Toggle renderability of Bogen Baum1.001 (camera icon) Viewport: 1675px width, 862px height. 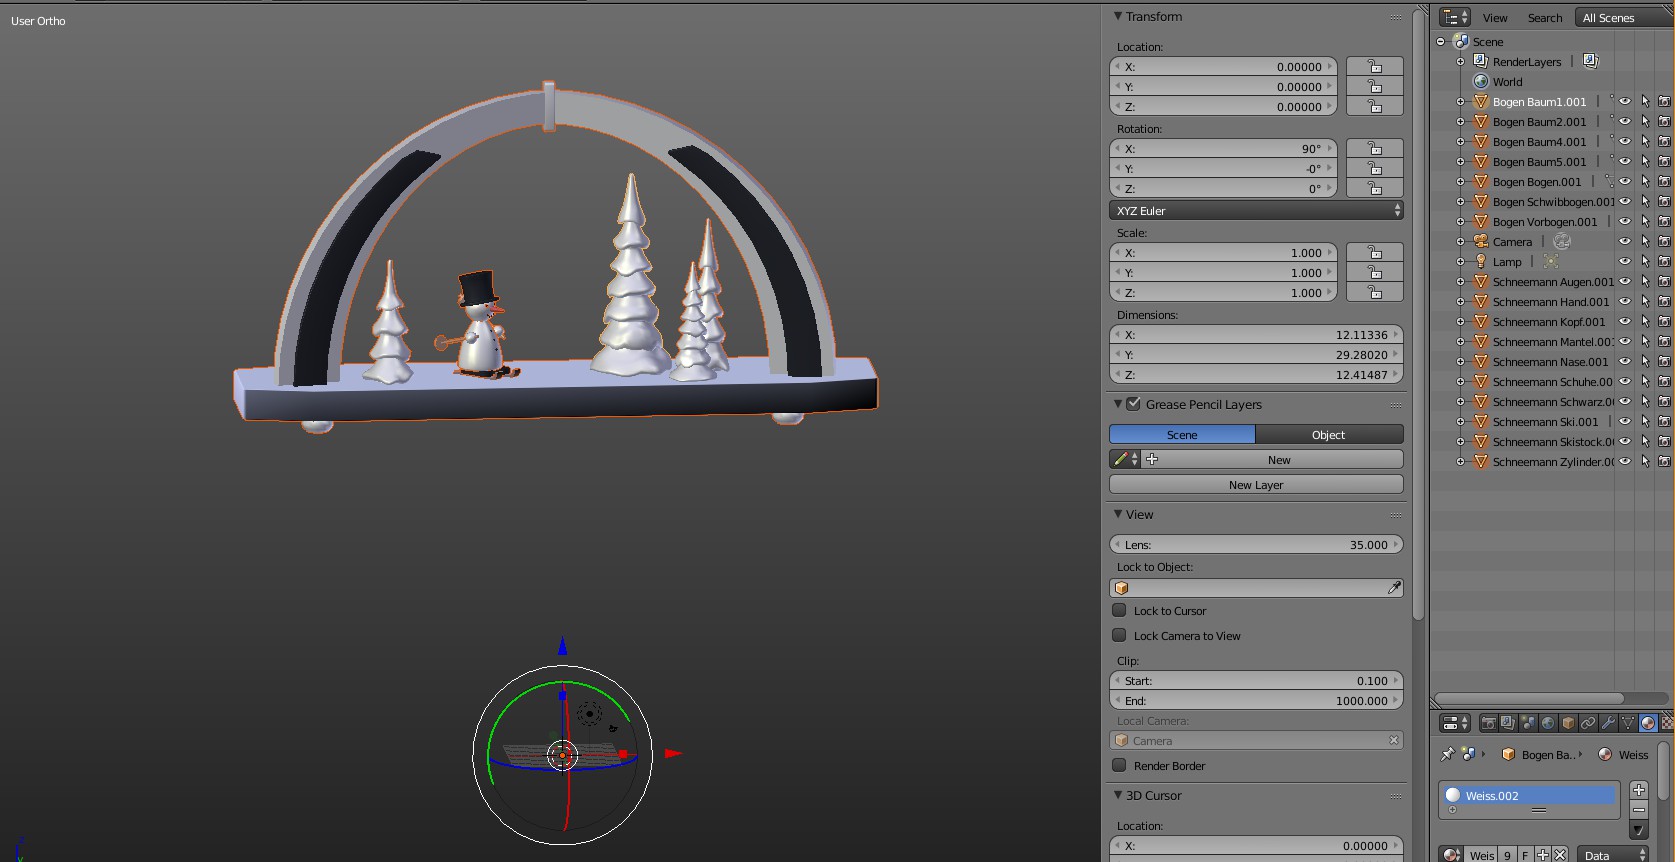pyautogui.click(x=1664, y=102)
